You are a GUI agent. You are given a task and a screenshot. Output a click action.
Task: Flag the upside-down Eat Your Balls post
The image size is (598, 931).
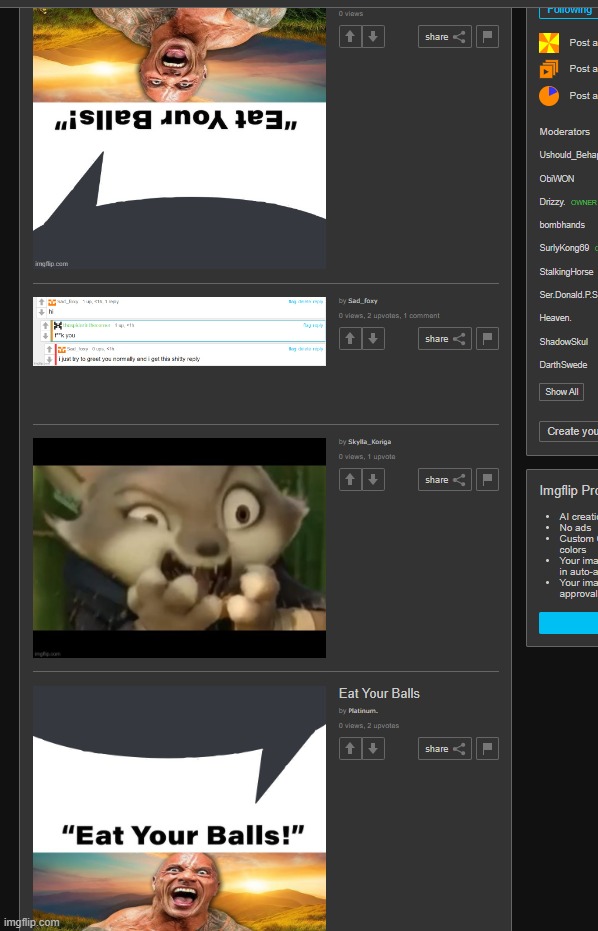click(488, 37)
